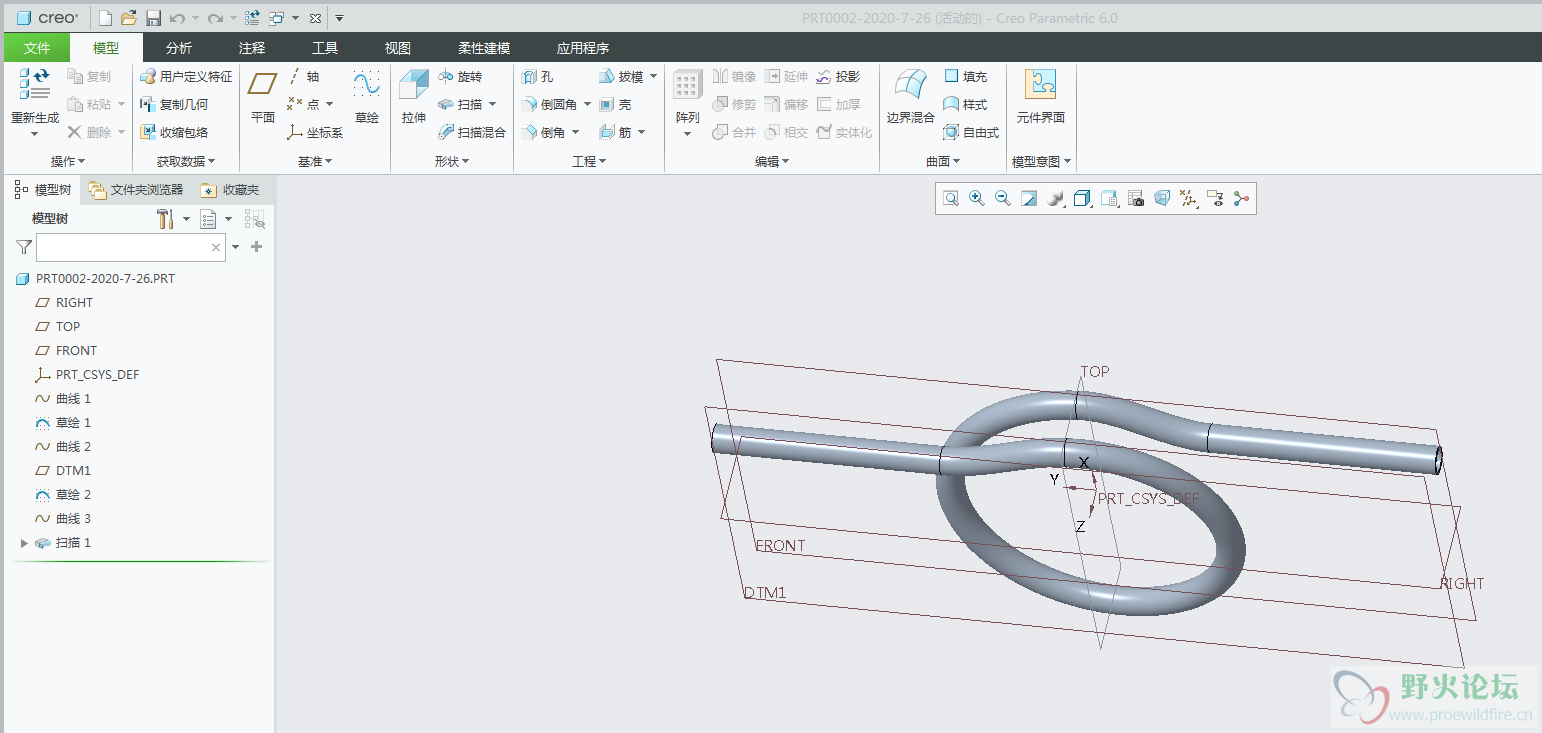Expand the 曲面 group dropdown
The height and width of the screenshot is (733, 1542).
tap(943, 161)
